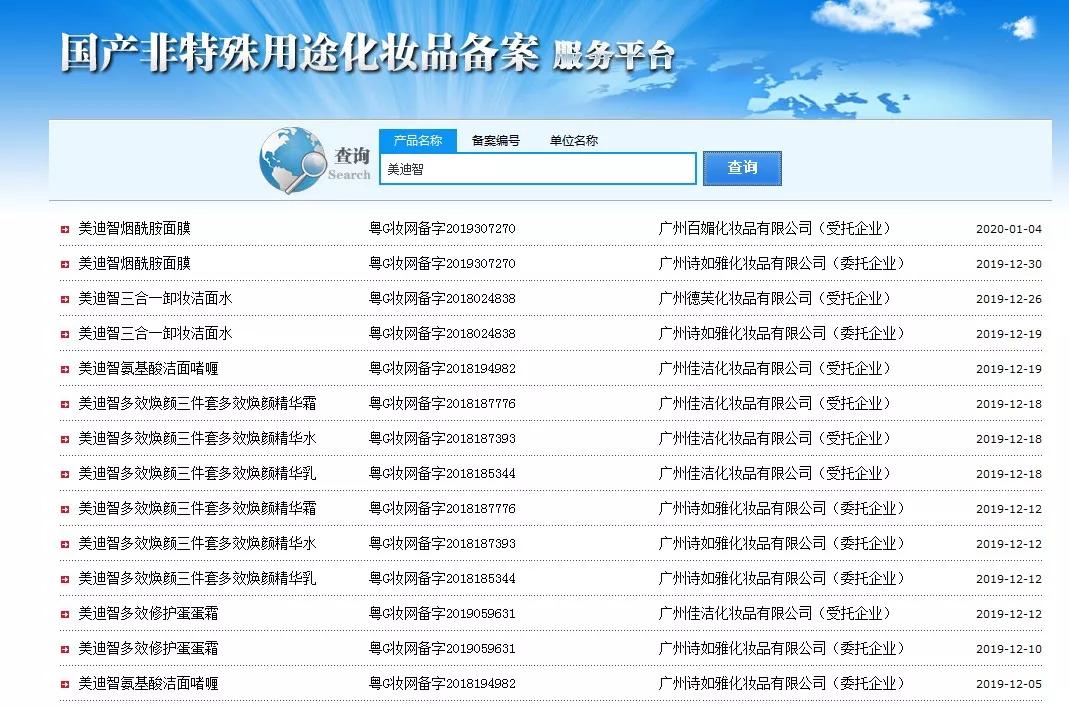Click the search input containing 美迪智
1069x706 pixels.
click(538, 168)
